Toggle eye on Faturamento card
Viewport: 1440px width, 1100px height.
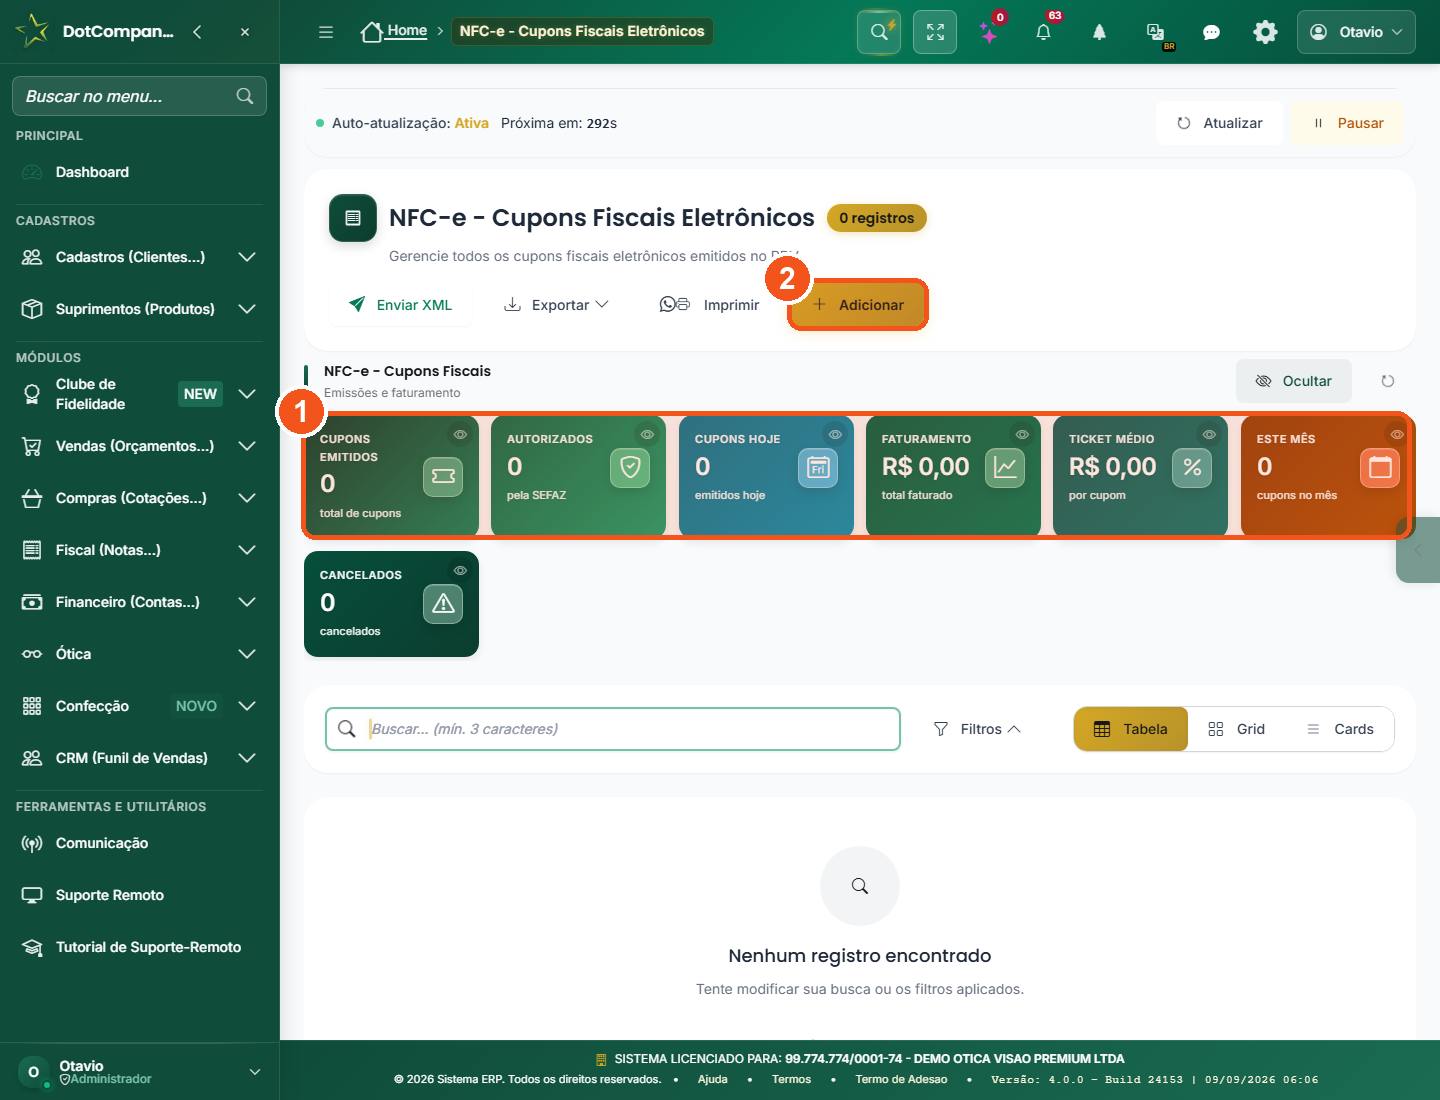tap(1022, 434)
